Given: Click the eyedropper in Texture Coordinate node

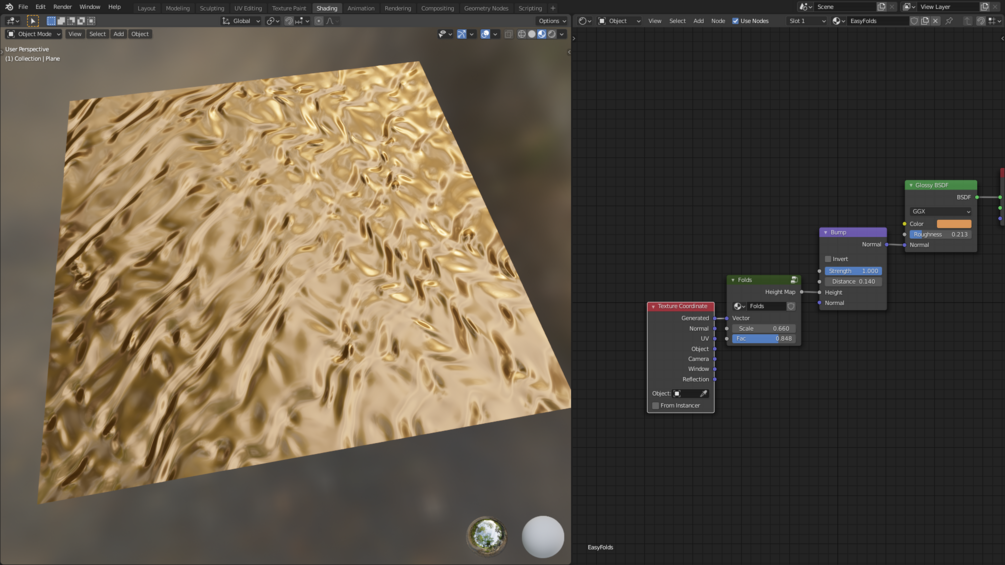Looking at the screenshot, I should [703, 393].
